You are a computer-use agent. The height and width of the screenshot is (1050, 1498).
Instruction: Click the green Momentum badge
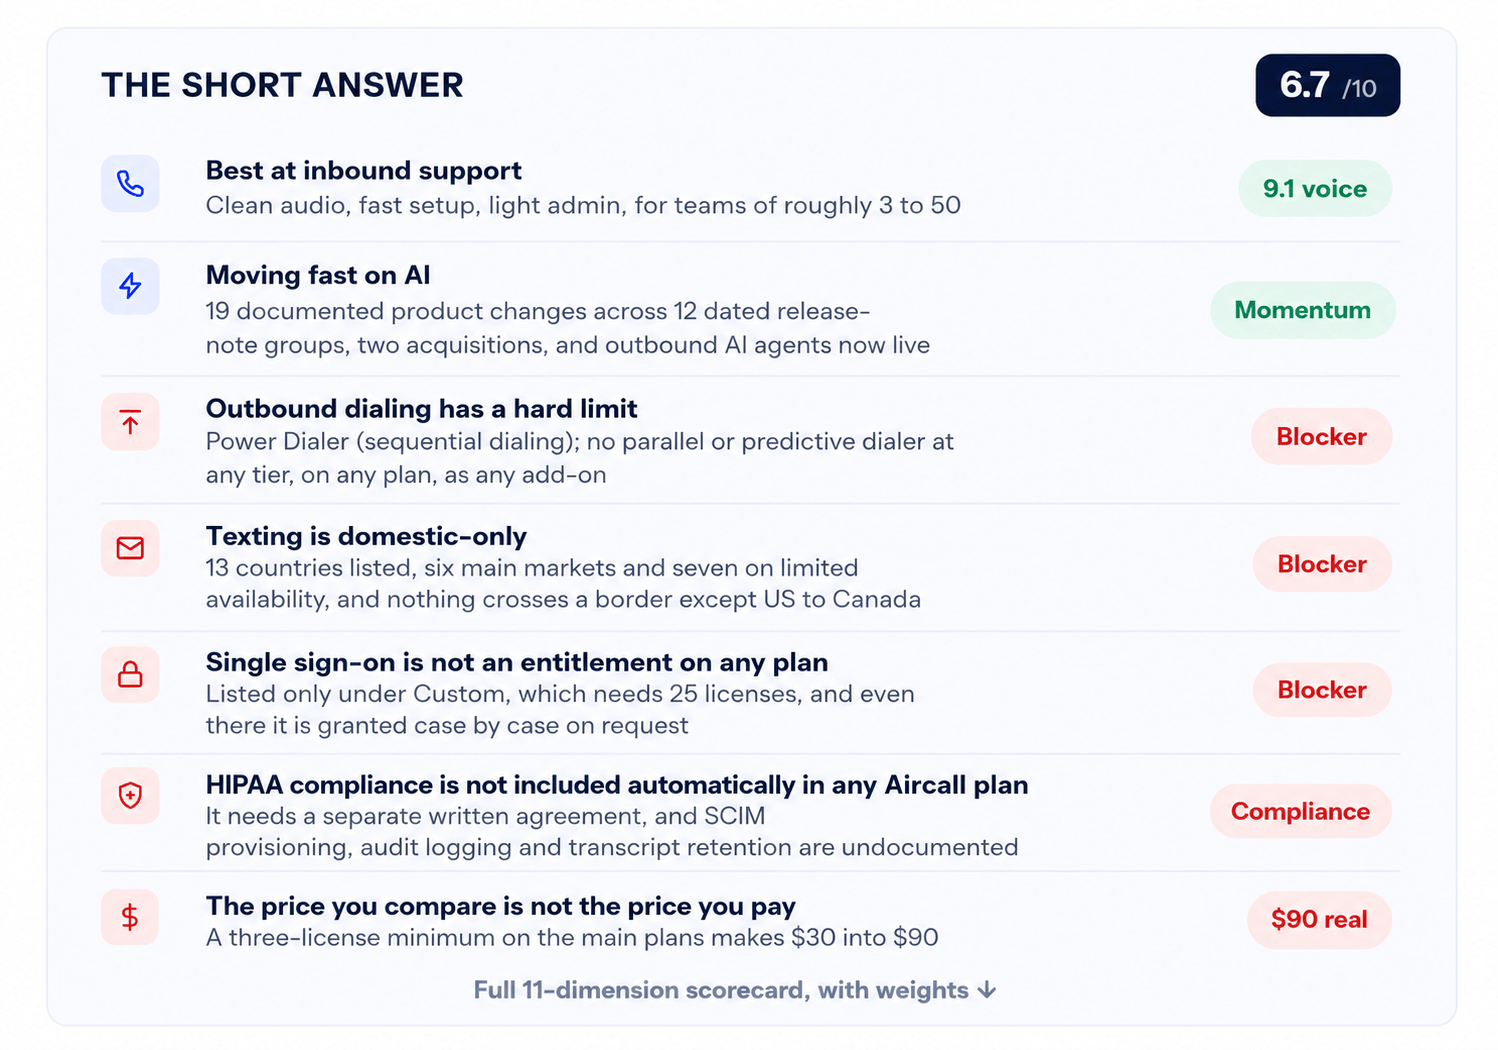tap(1303, 310)
